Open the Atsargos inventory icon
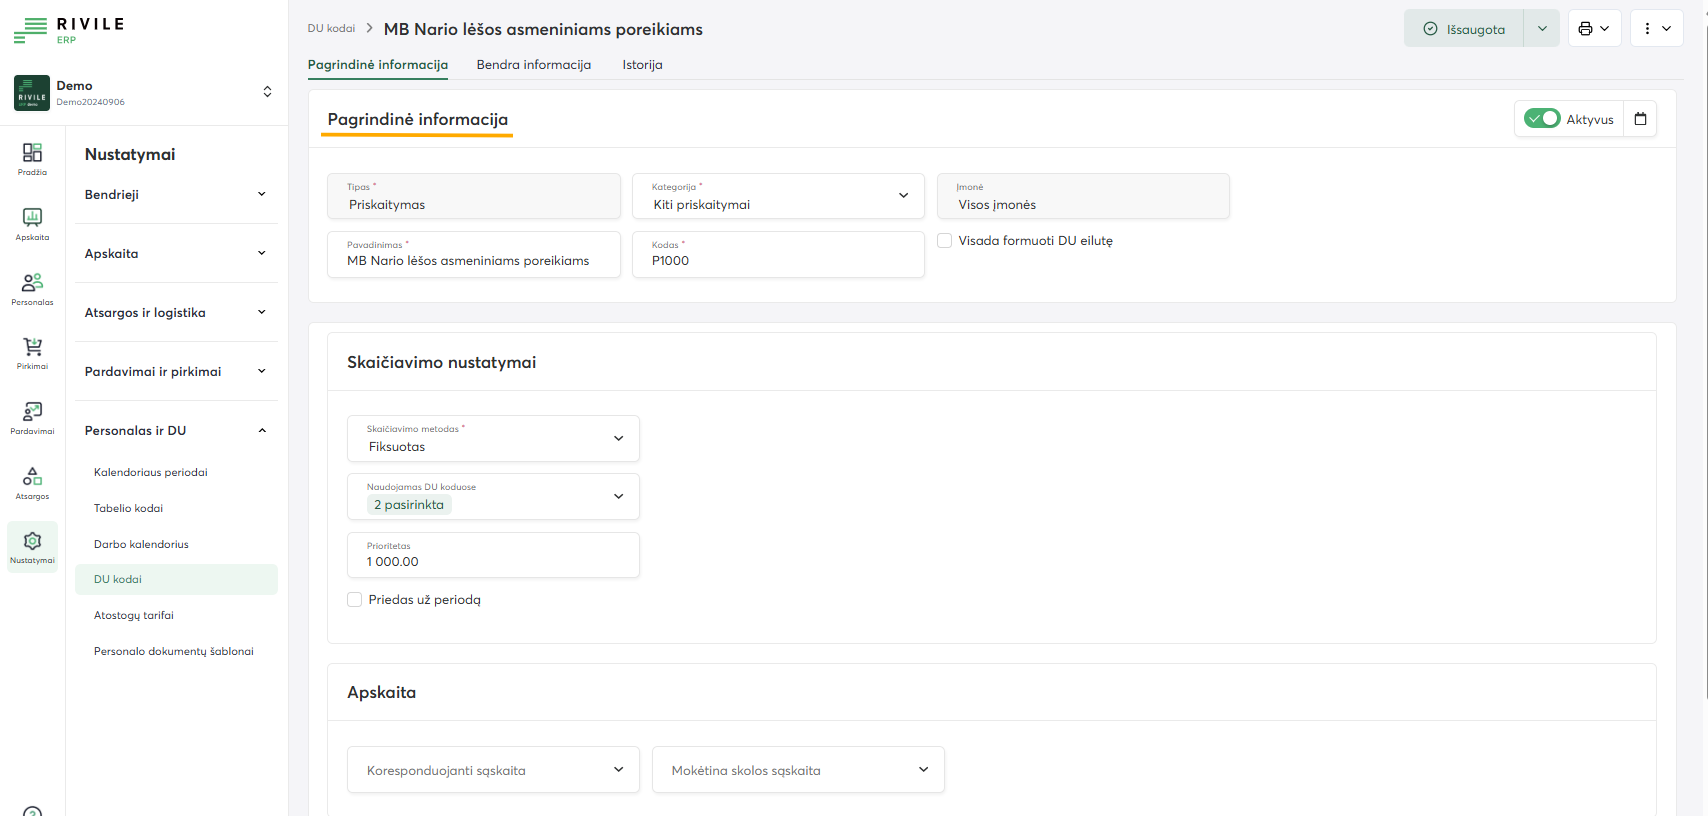 pos(32,482)
